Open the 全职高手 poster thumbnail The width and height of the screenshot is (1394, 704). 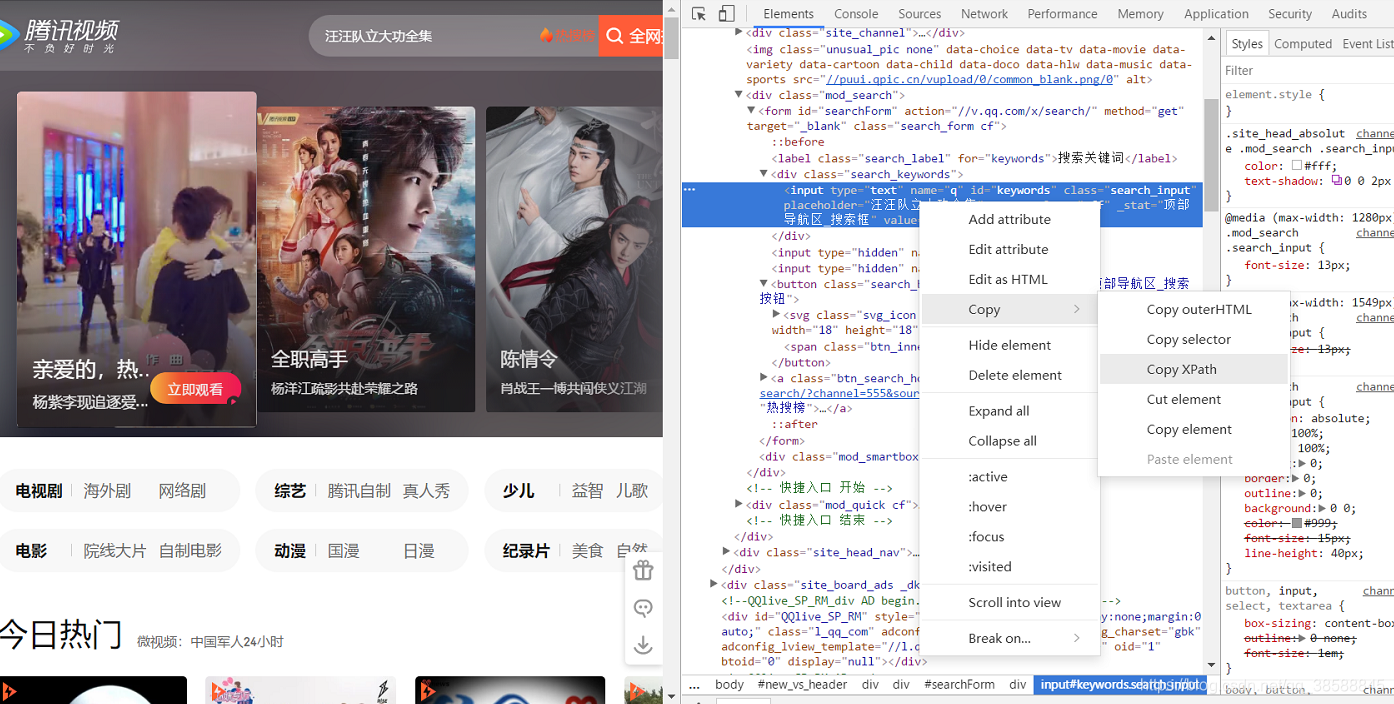[366, 260]
